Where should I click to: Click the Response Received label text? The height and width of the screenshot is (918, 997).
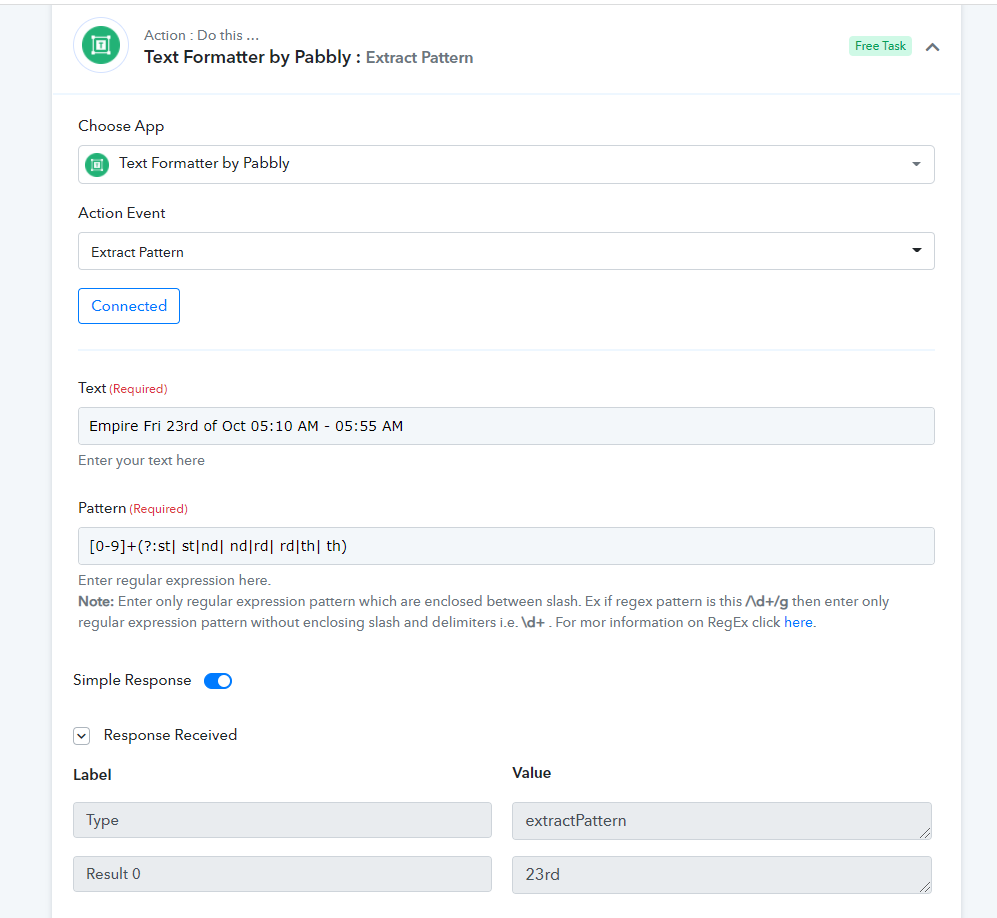170,736
